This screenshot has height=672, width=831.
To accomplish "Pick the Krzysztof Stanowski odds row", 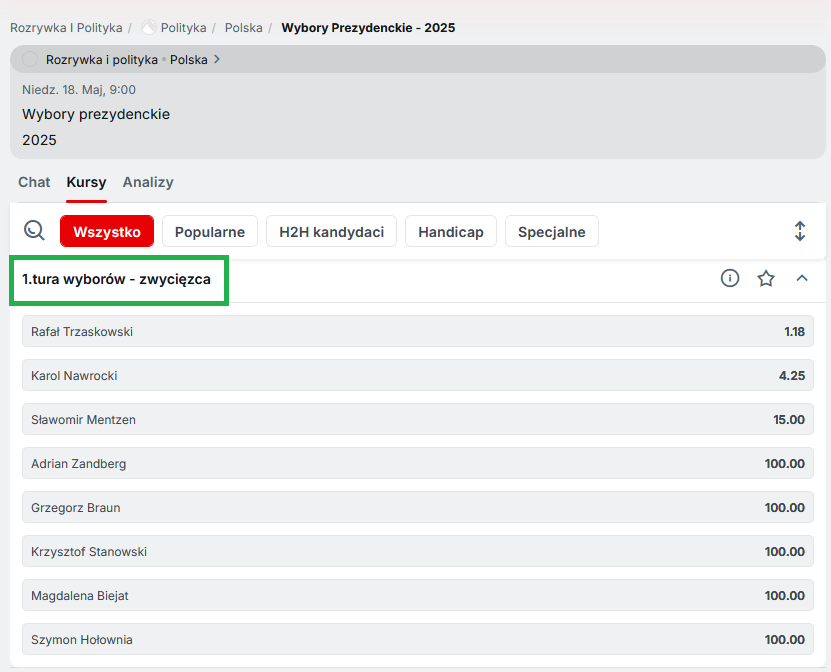I will click(x=418, y=551).
